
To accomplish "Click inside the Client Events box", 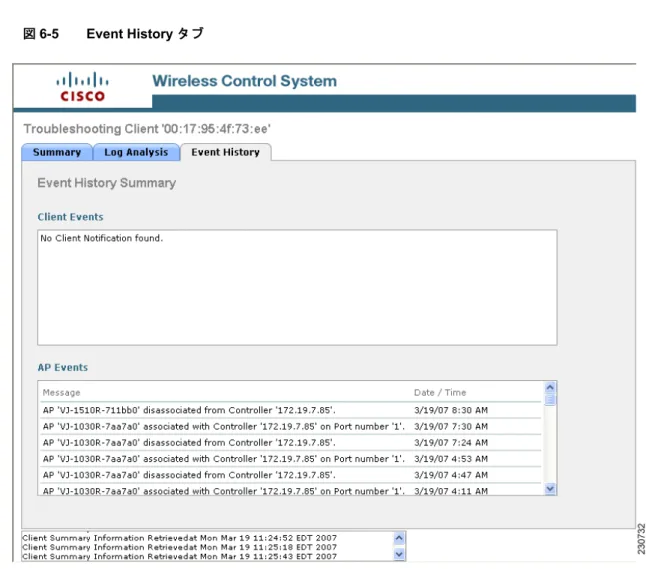I will 297,288.
